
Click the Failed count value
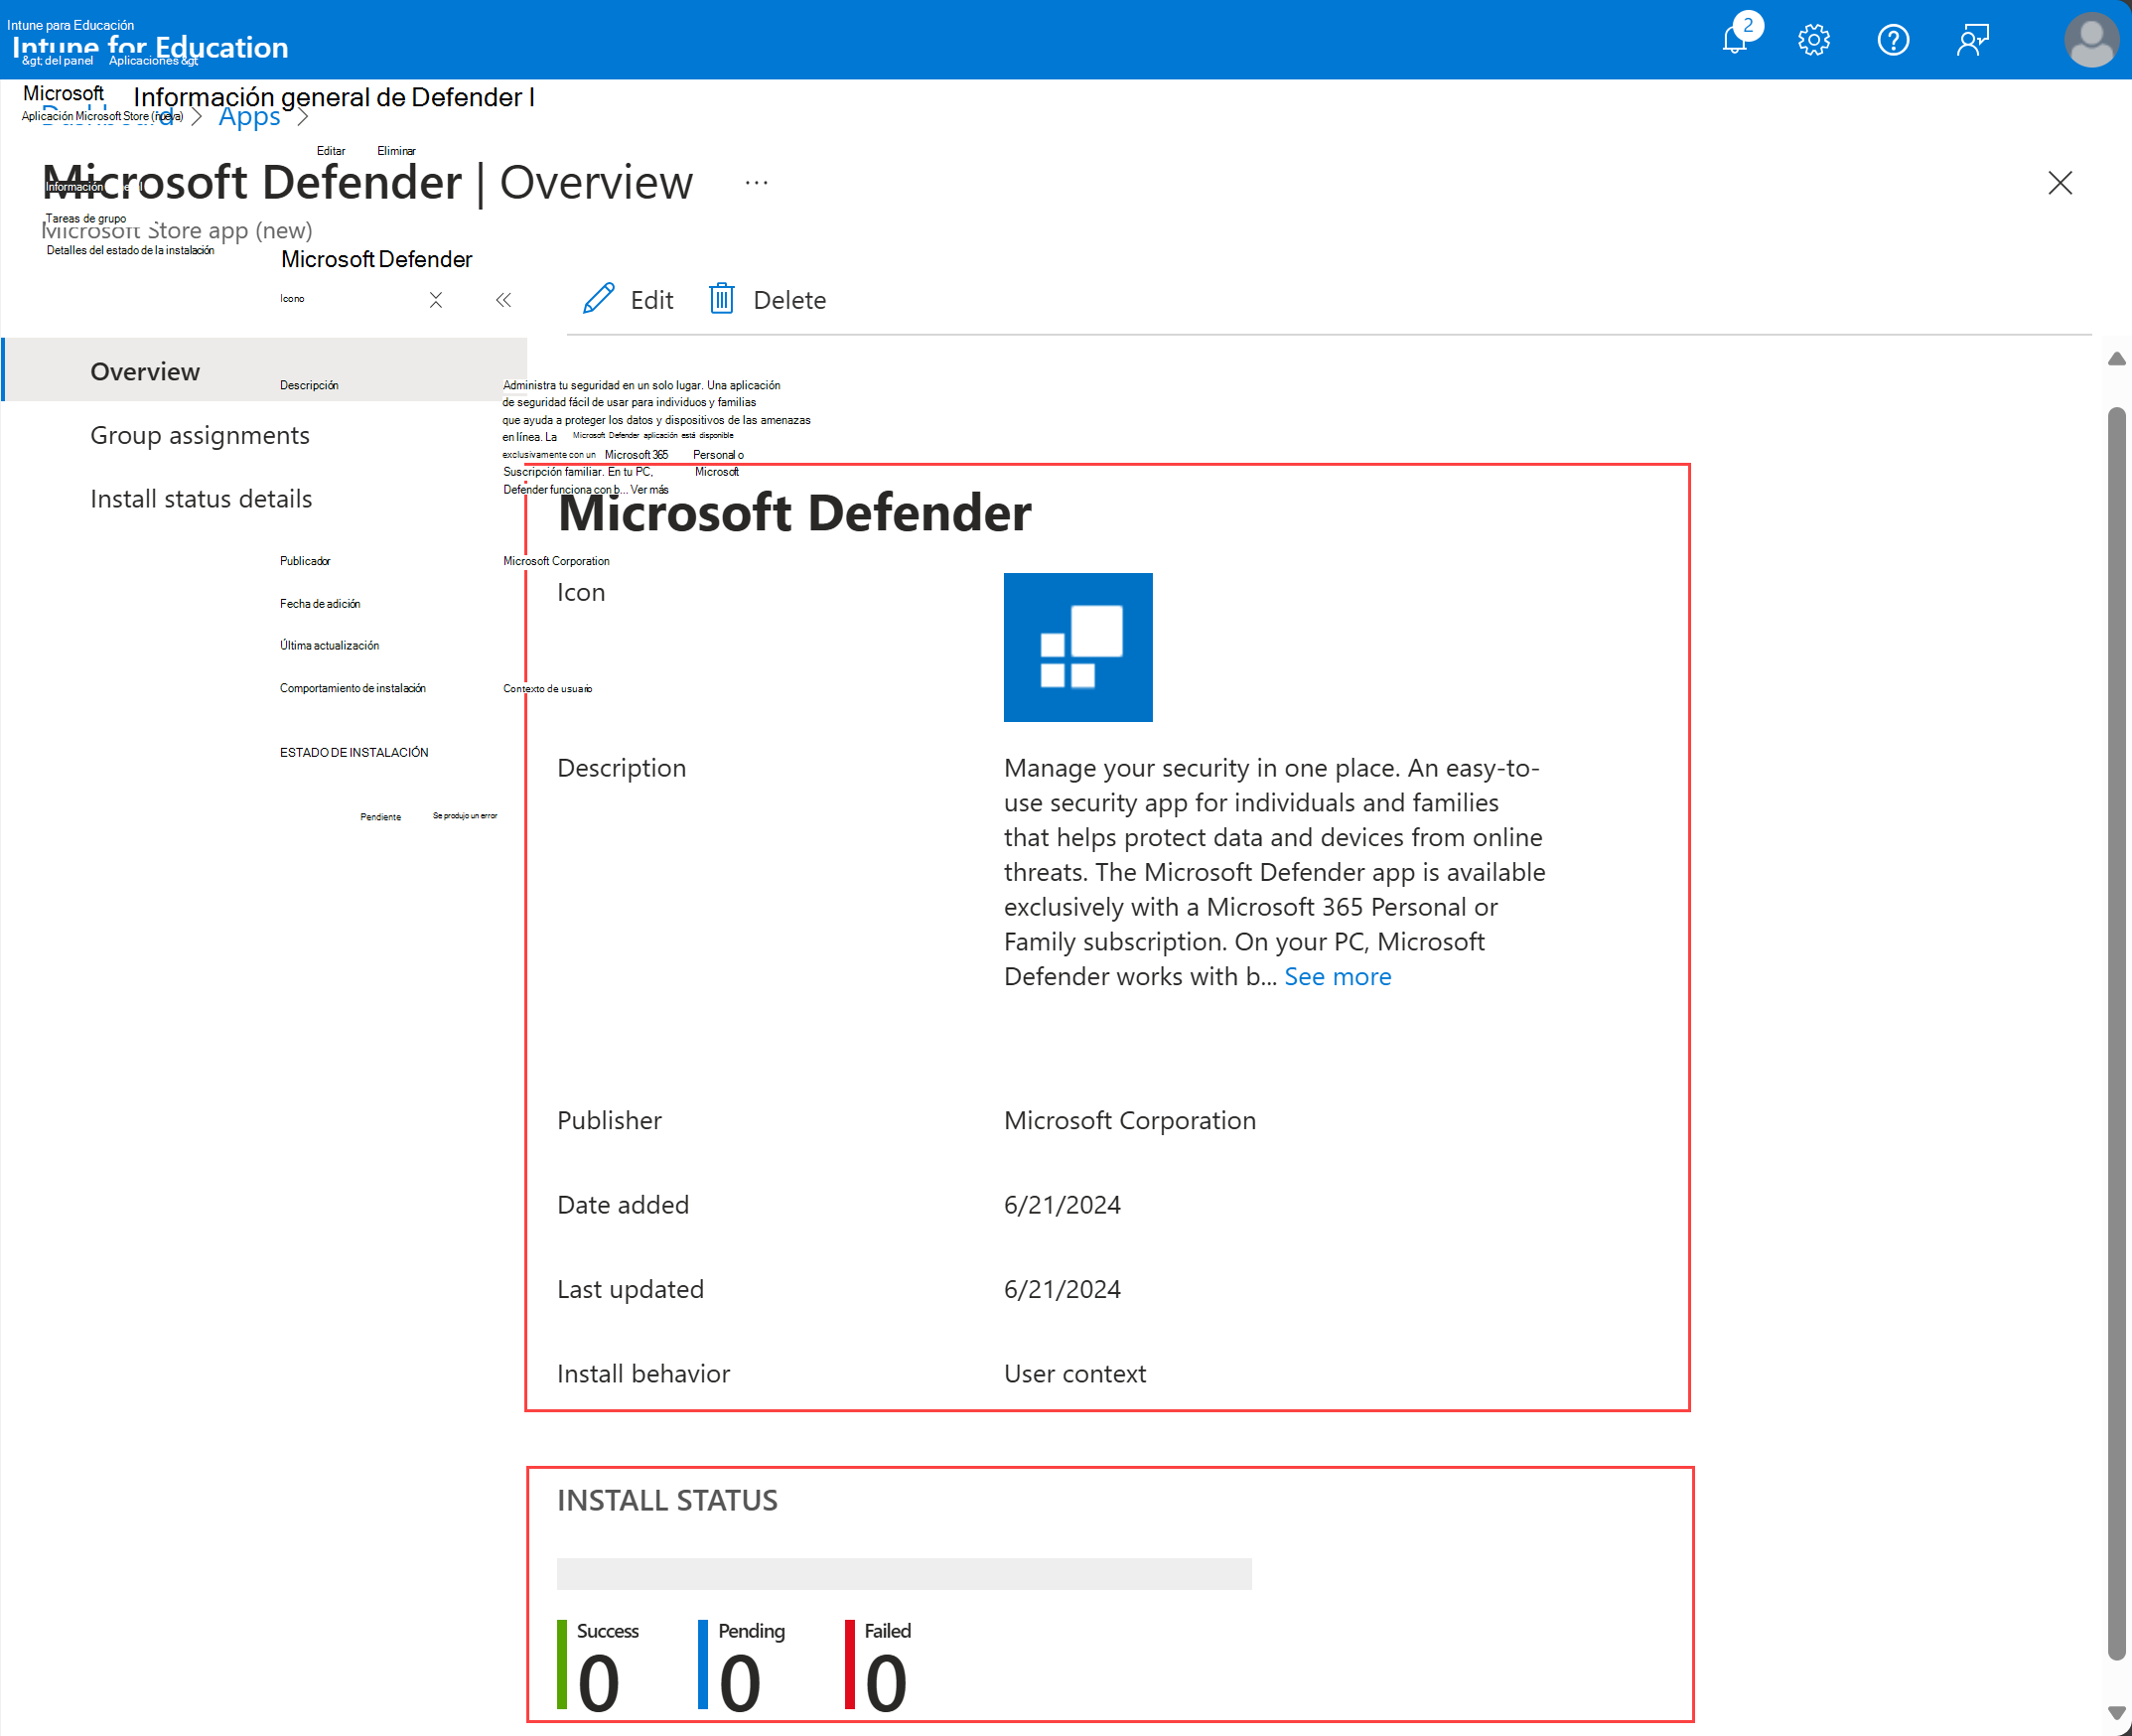[886, 1684]
